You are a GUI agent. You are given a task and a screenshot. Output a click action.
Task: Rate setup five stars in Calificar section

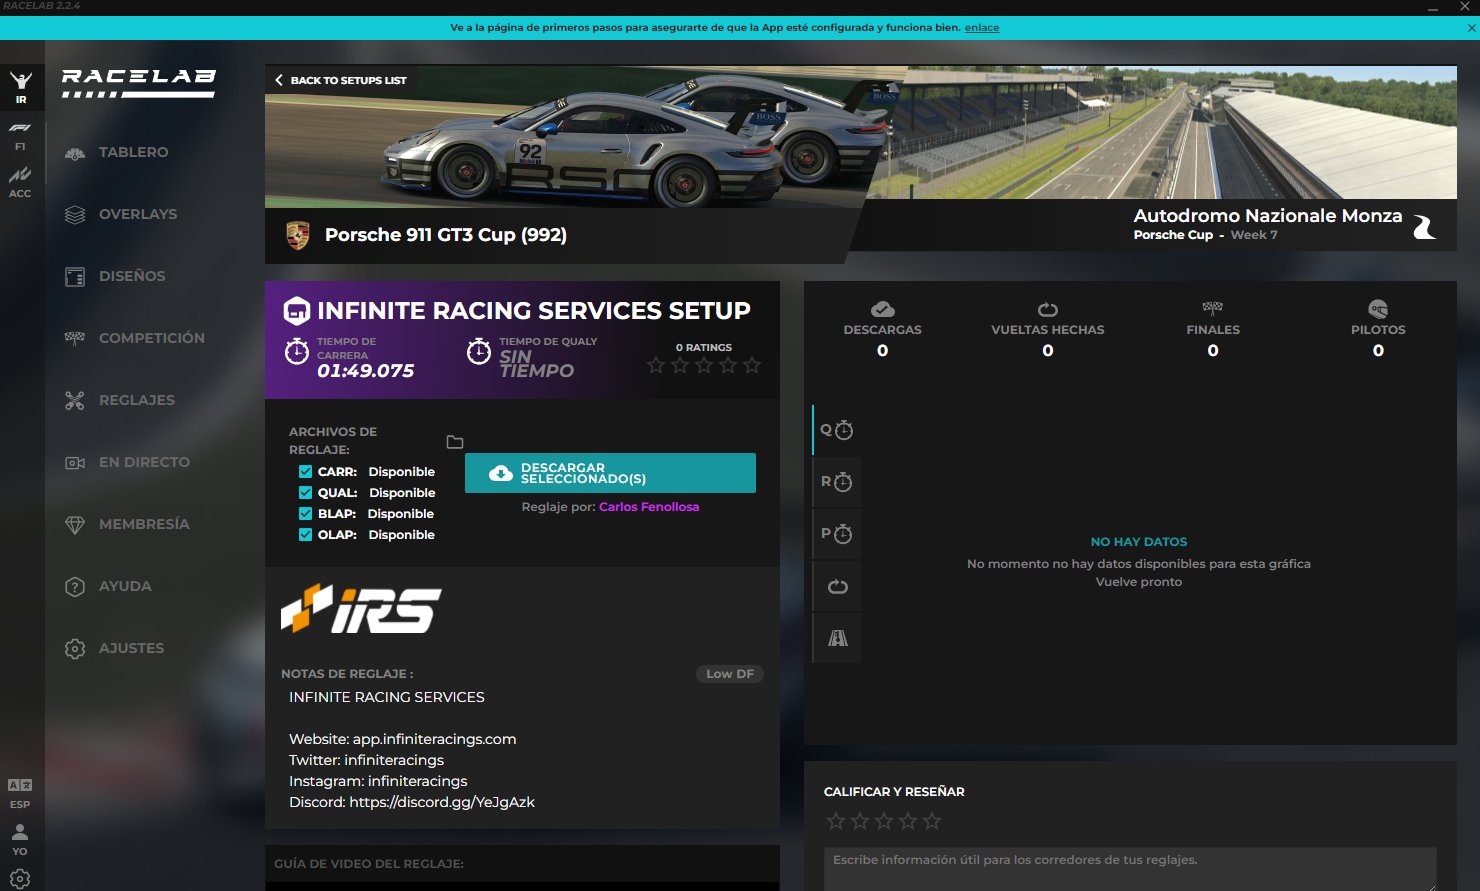pos(932,821)
